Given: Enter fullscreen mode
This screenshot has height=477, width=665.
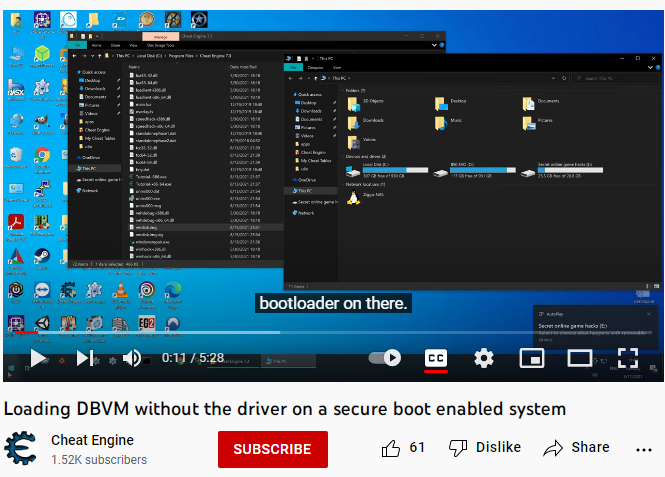Looking at the screenshot, I should [x=627, y=357].
